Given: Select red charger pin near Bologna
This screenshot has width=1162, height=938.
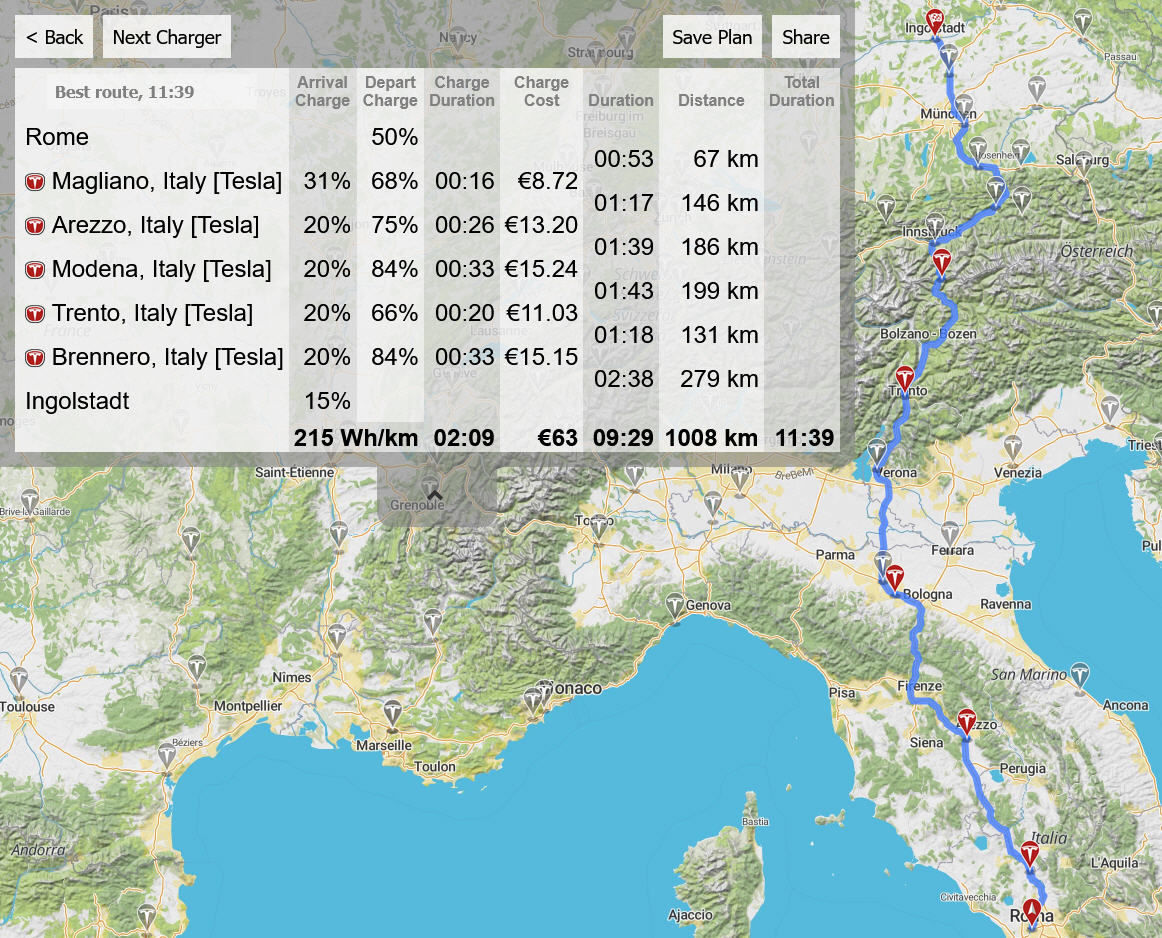Looking at the screenshot, I should [894, 578].
